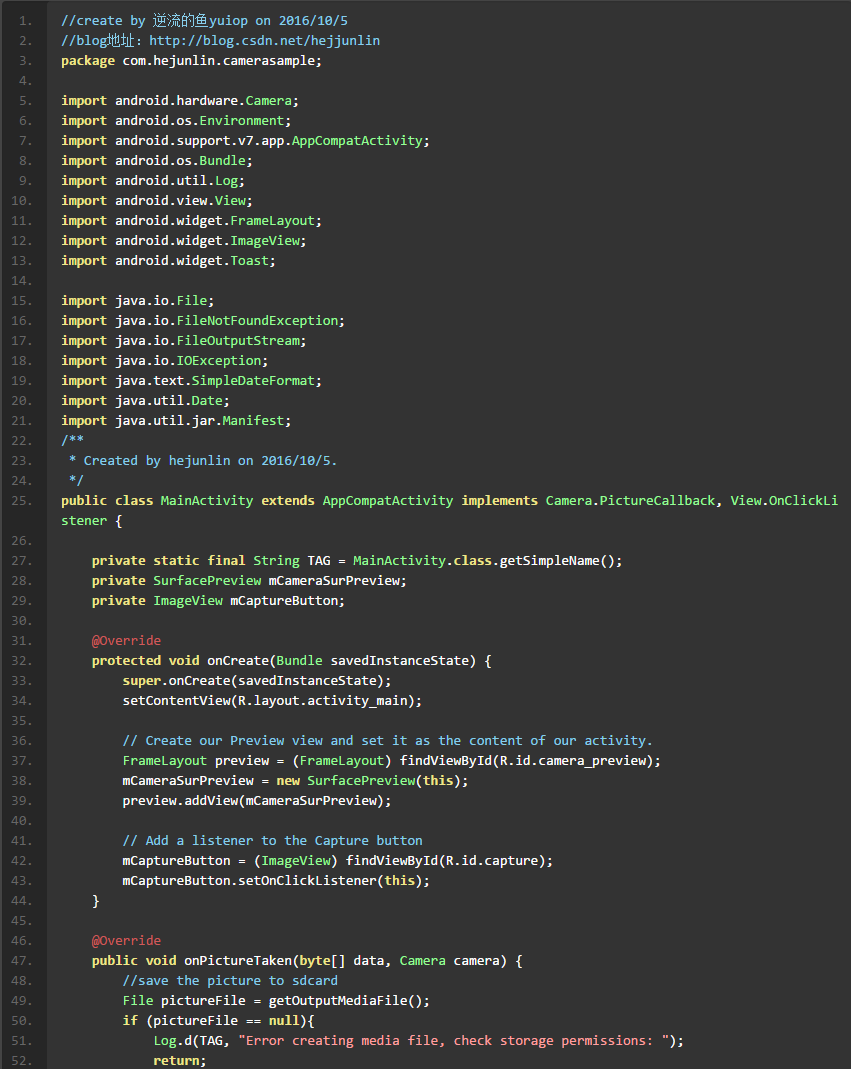Viewport: 851px width, 1069px height.
Task: Click '//save the picture to sdcard' comment
Action: pyautogui.click(x=230, y=980)
